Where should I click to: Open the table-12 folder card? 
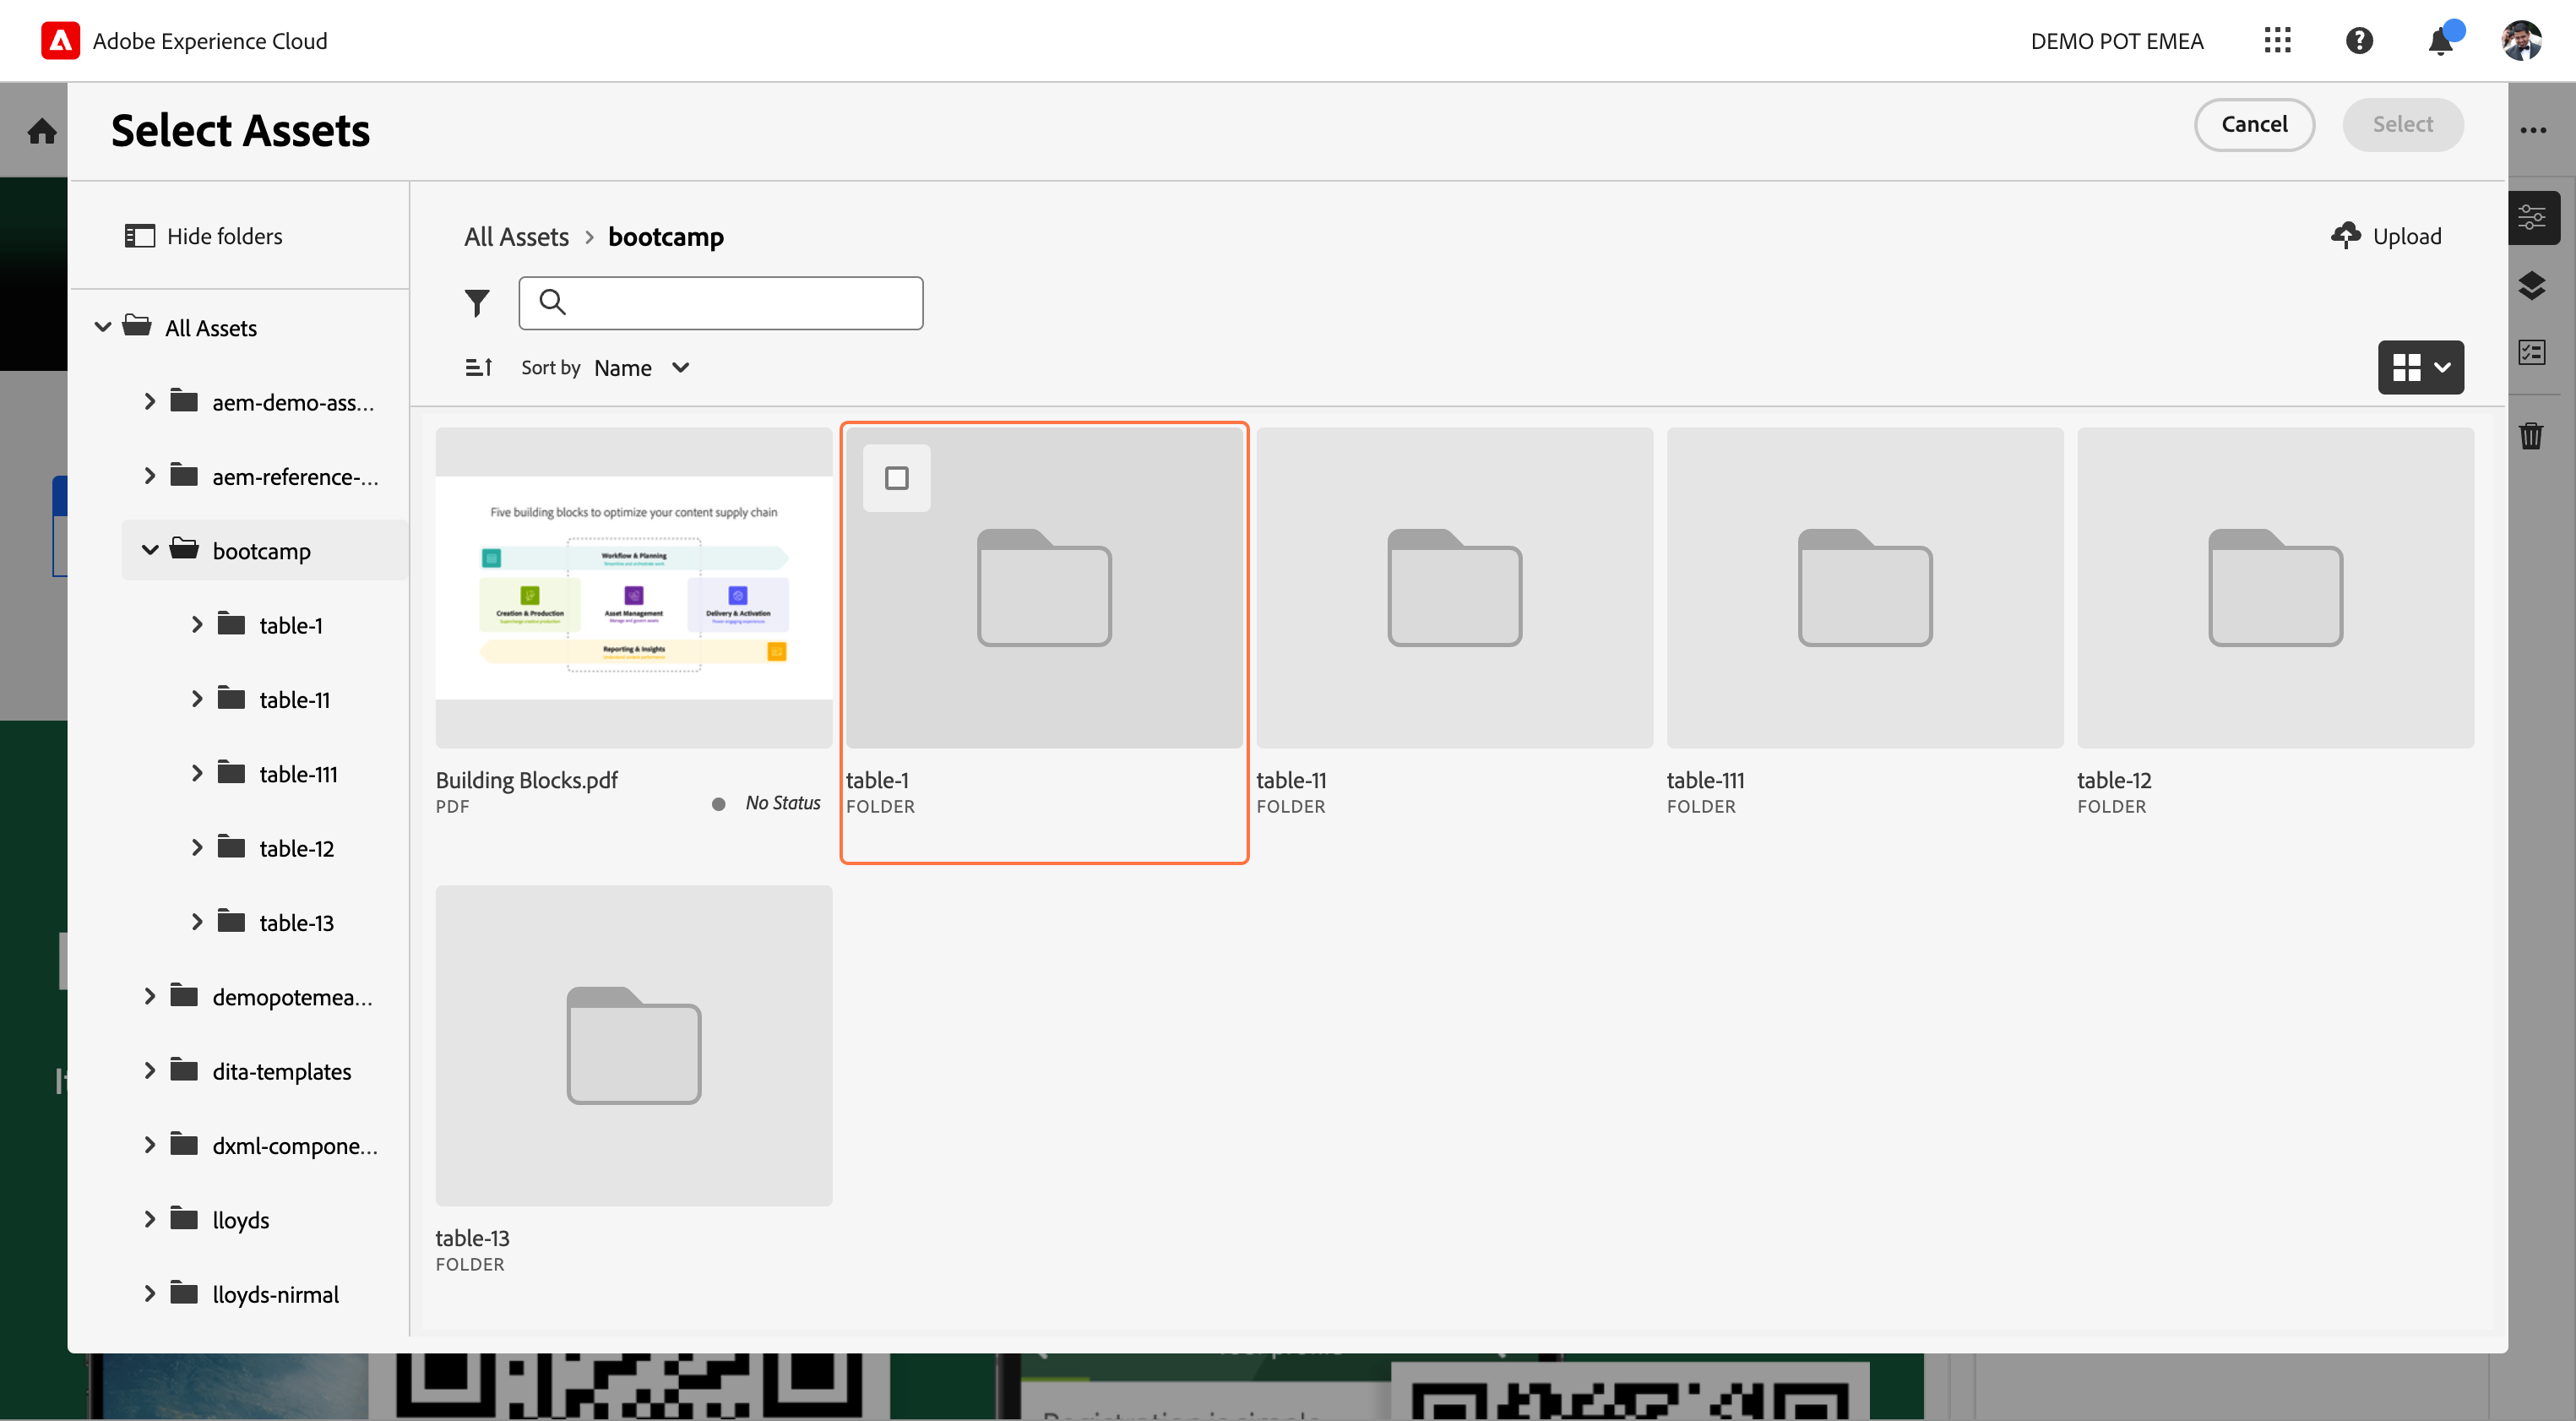pos(2275,588)
